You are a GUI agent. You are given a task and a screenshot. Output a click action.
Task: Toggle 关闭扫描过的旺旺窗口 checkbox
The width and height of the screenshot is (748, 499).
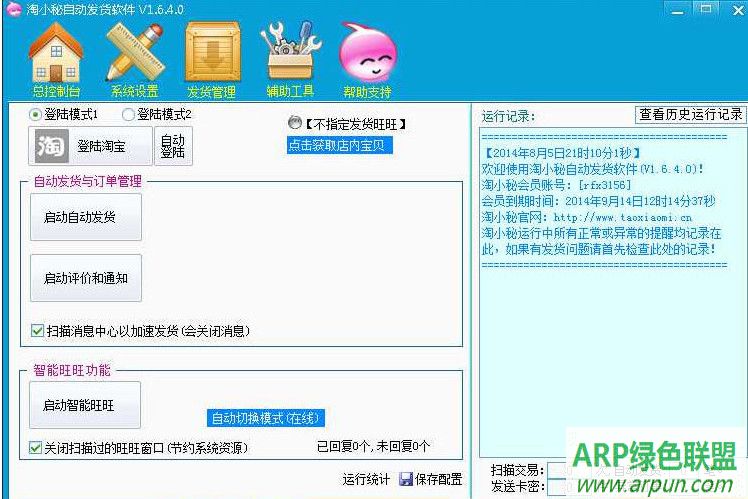35,447
